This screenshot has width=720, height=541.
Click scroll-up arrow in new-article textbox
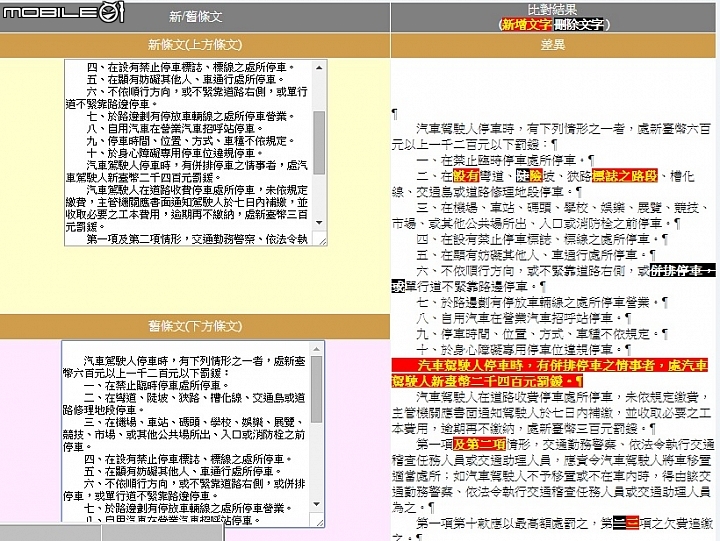coord(319,68)
